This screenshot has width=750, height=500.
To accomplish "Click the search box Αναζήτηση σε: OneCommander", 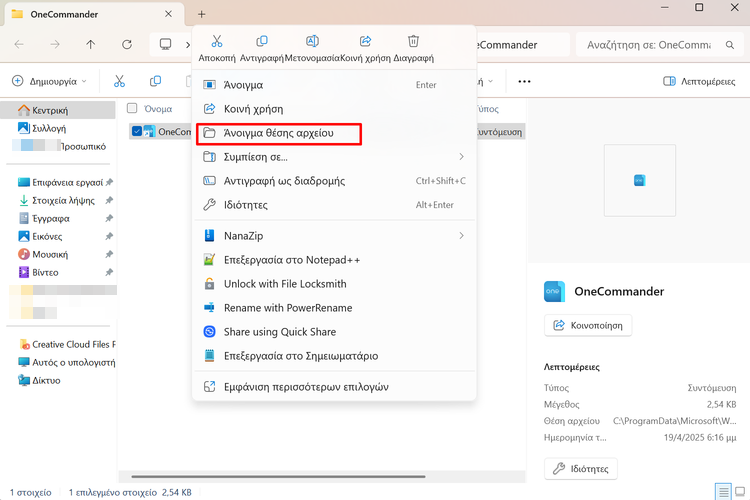I will 659,45.
